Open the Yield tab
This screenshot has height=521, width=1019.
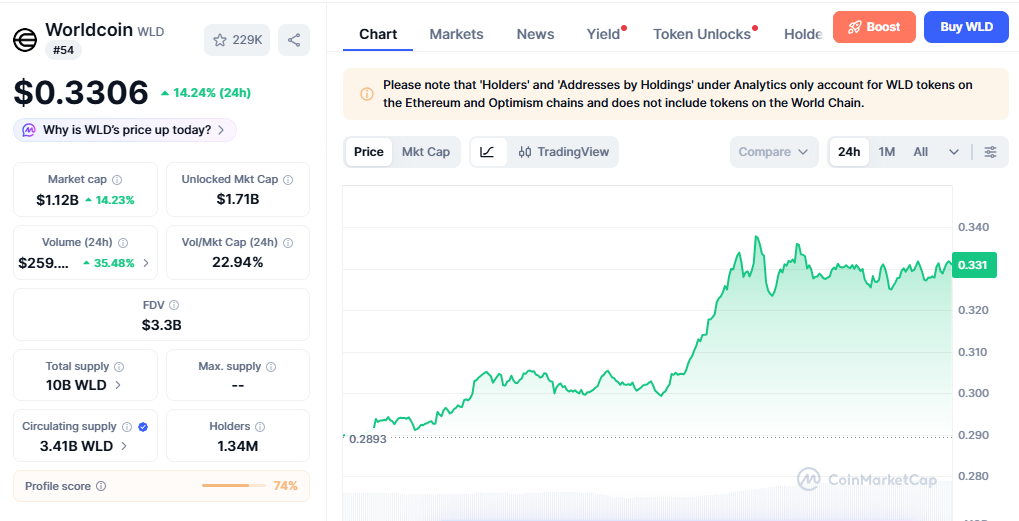[x=604, y=34]
